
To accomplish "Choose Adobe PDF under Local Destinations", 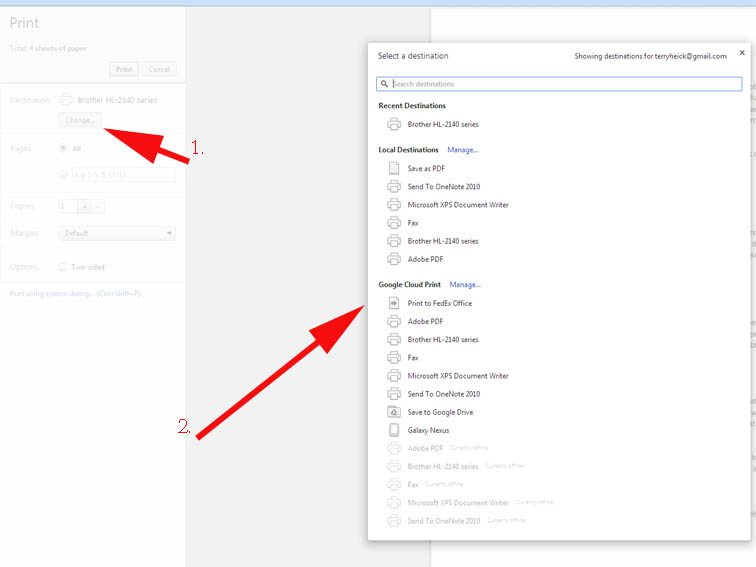I will [x=428, y=259].
